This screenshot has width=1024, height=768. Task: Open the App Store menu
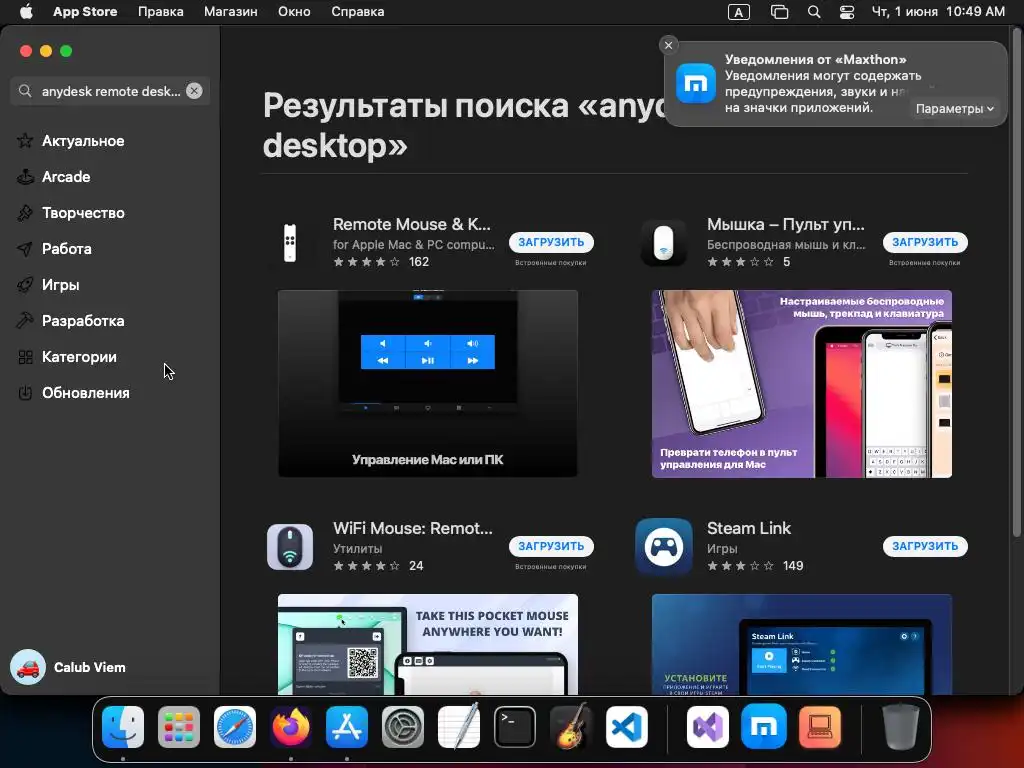coord(85,12)
